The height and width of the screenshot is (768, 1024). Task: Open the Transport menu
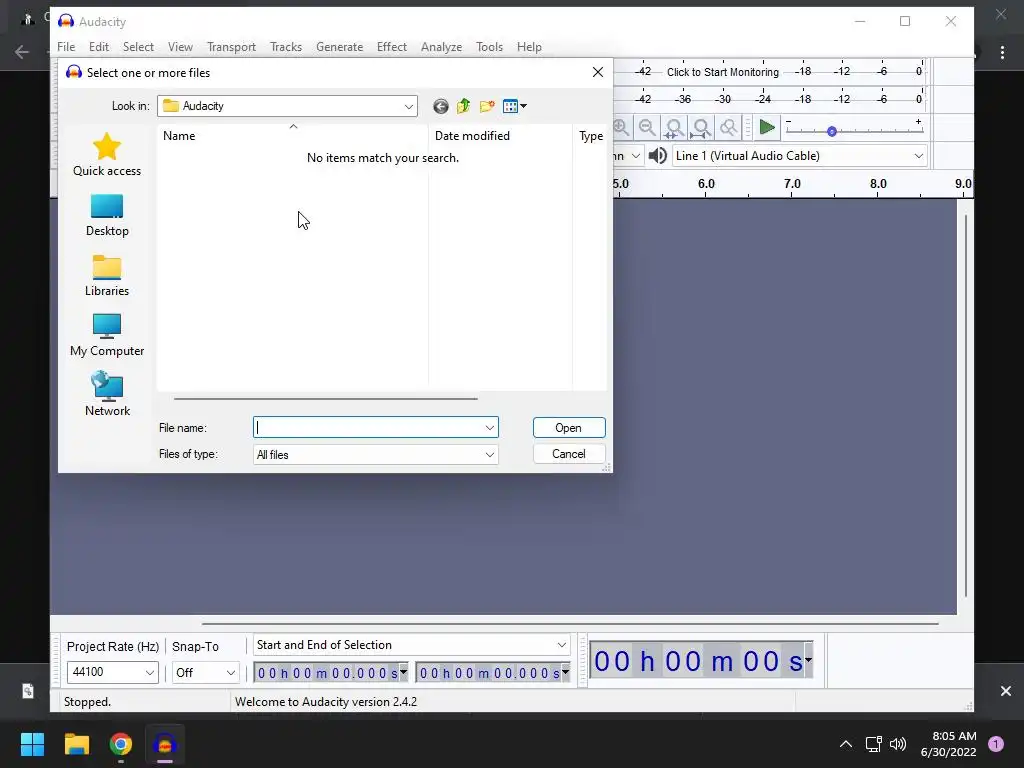point(231,47)
